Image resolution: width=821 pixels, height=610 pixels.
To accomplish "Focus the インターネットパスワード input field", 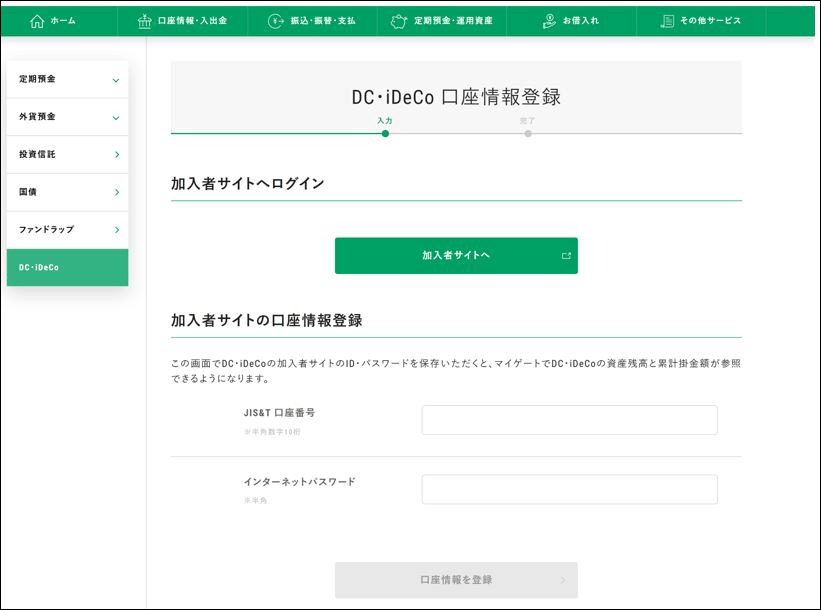I will [569, 490].
